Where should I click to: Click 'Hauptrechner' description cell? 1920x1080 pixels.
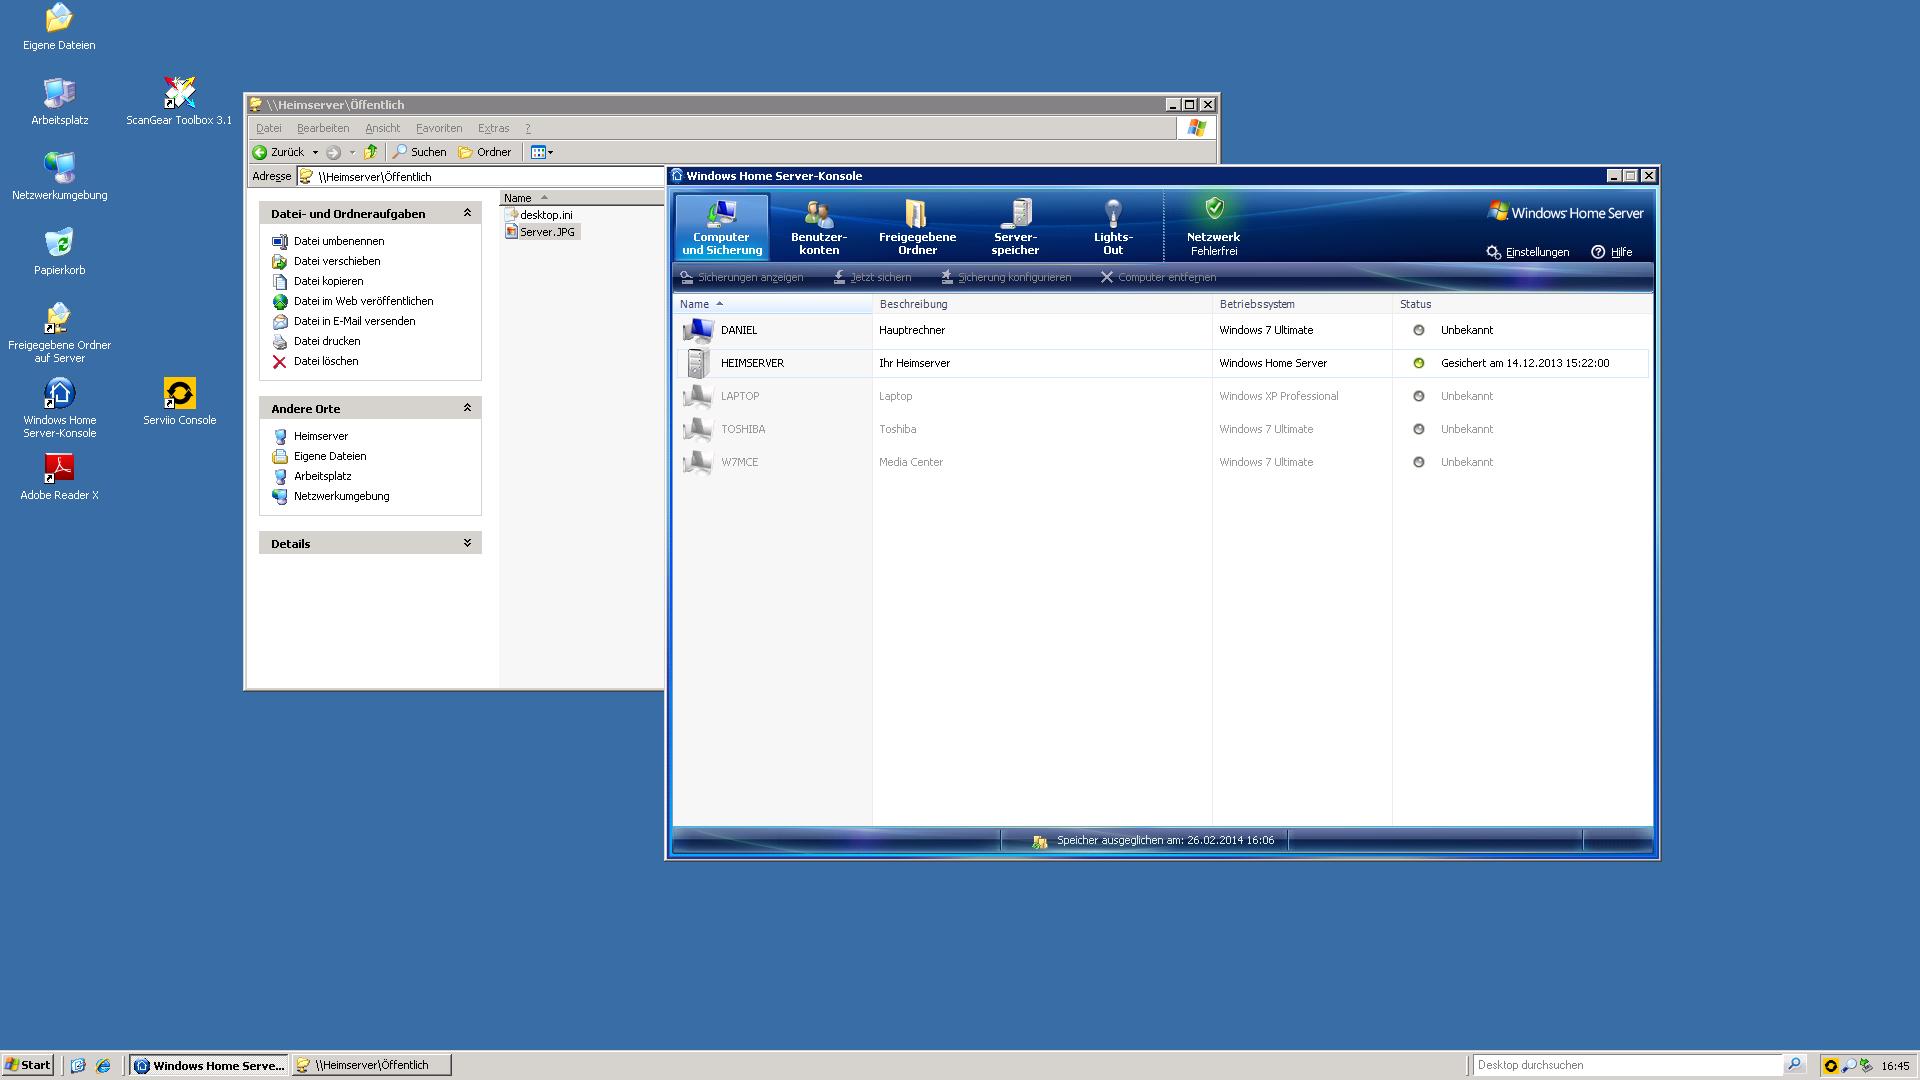point(912,330)
